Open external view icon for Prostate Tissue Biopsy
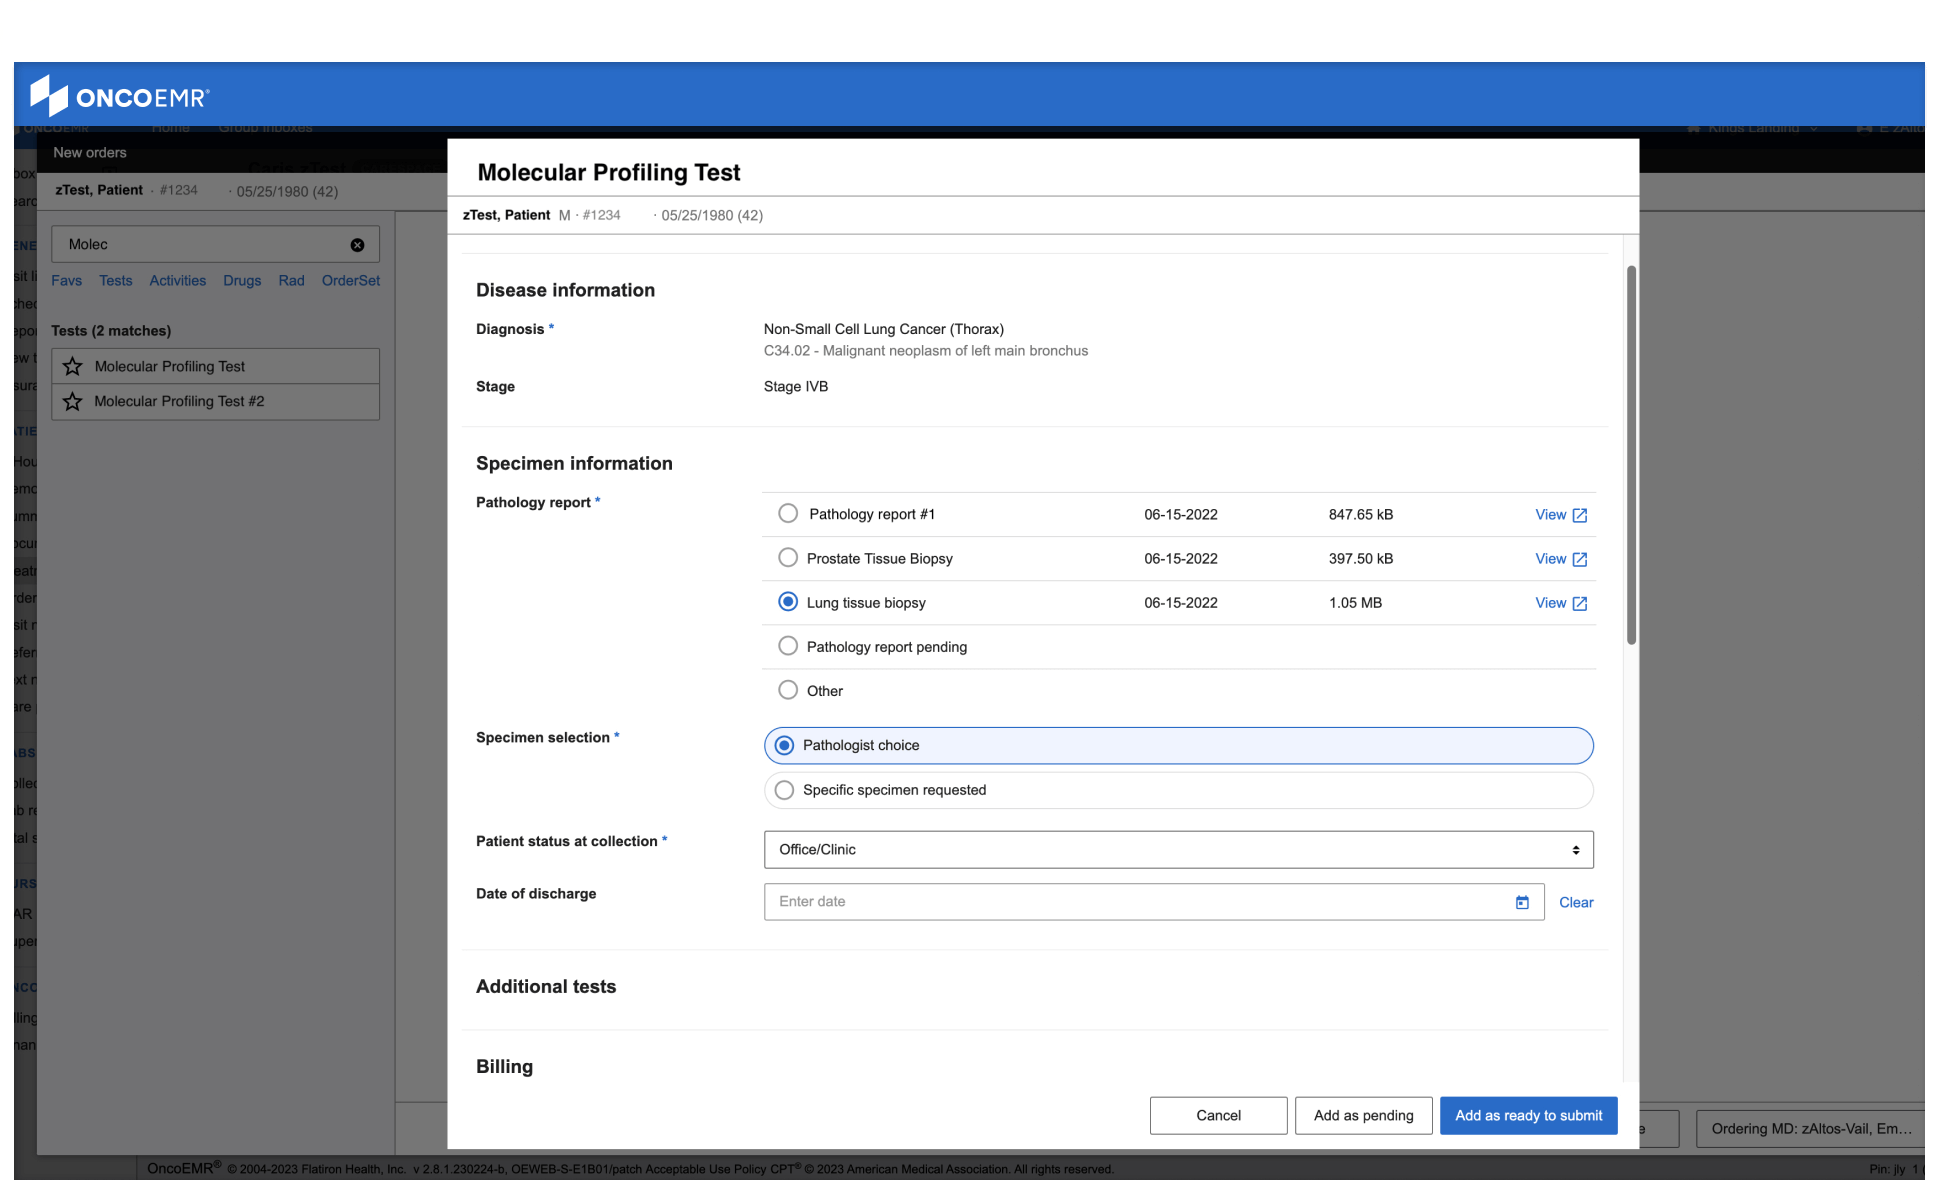Viewport: 1939px width, 1196px height. (1579, 558)
